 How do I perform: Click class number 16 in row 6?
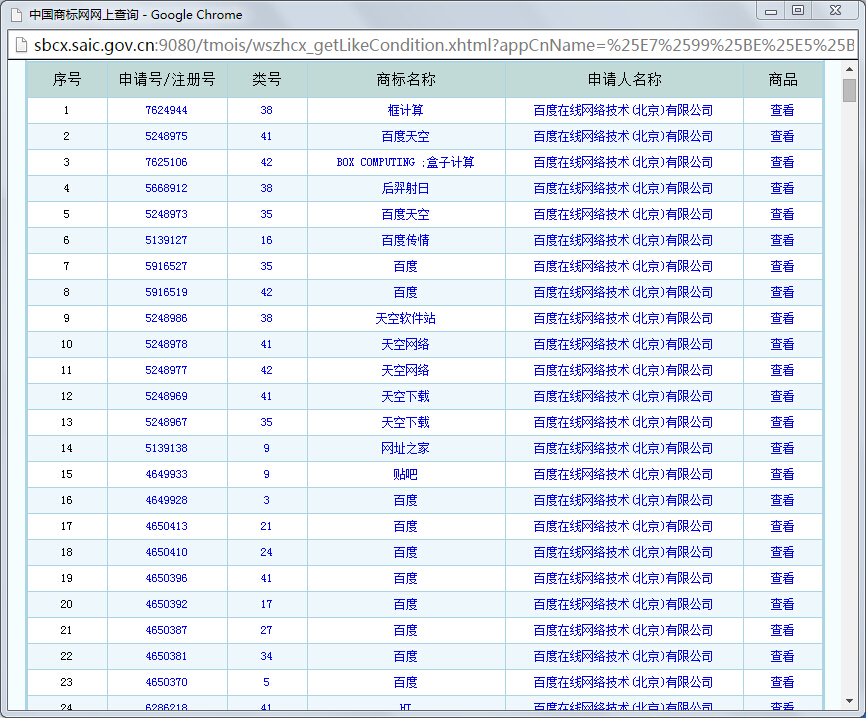266,240
